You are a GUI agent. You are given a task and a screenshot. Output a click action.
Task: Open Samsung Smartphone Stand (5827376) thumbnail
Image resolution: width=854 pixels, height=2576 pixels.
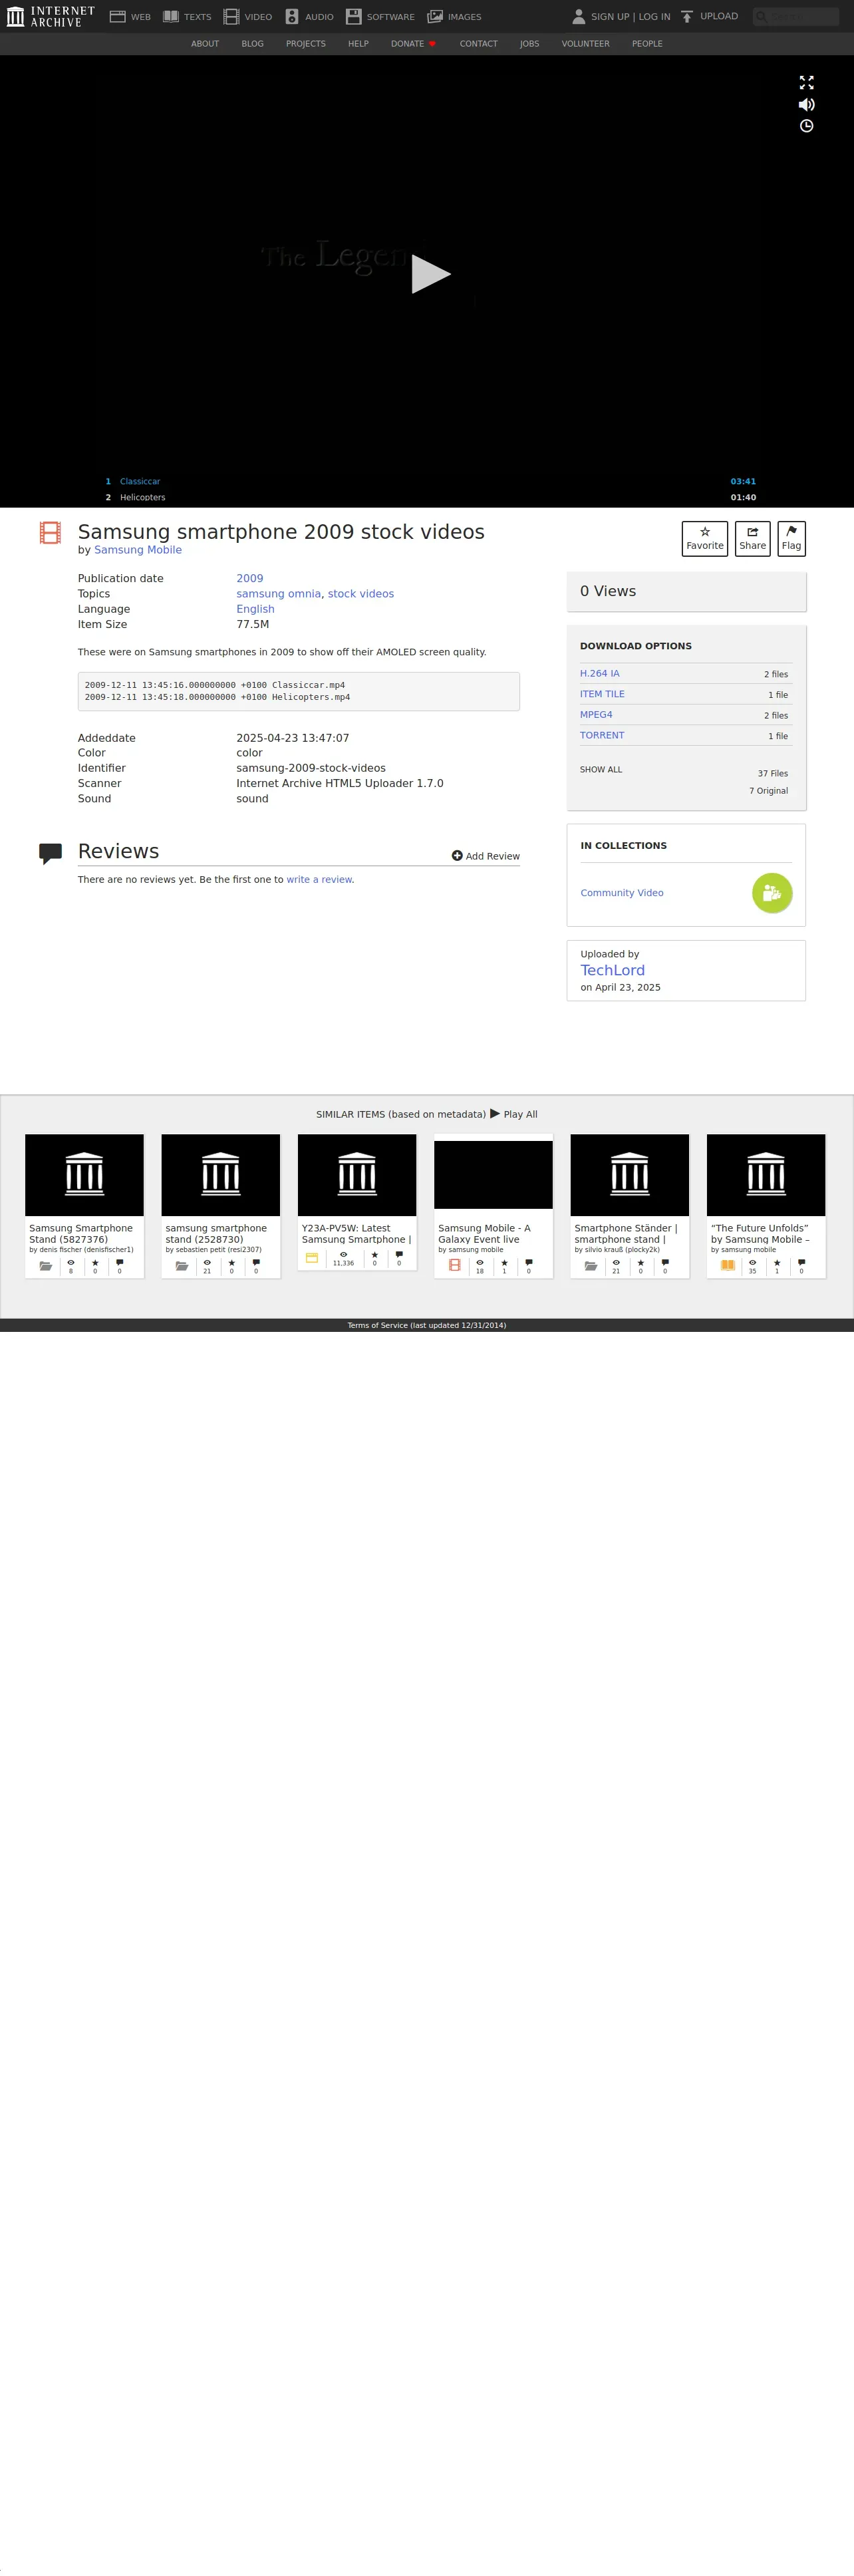(x=84, y=1175)
